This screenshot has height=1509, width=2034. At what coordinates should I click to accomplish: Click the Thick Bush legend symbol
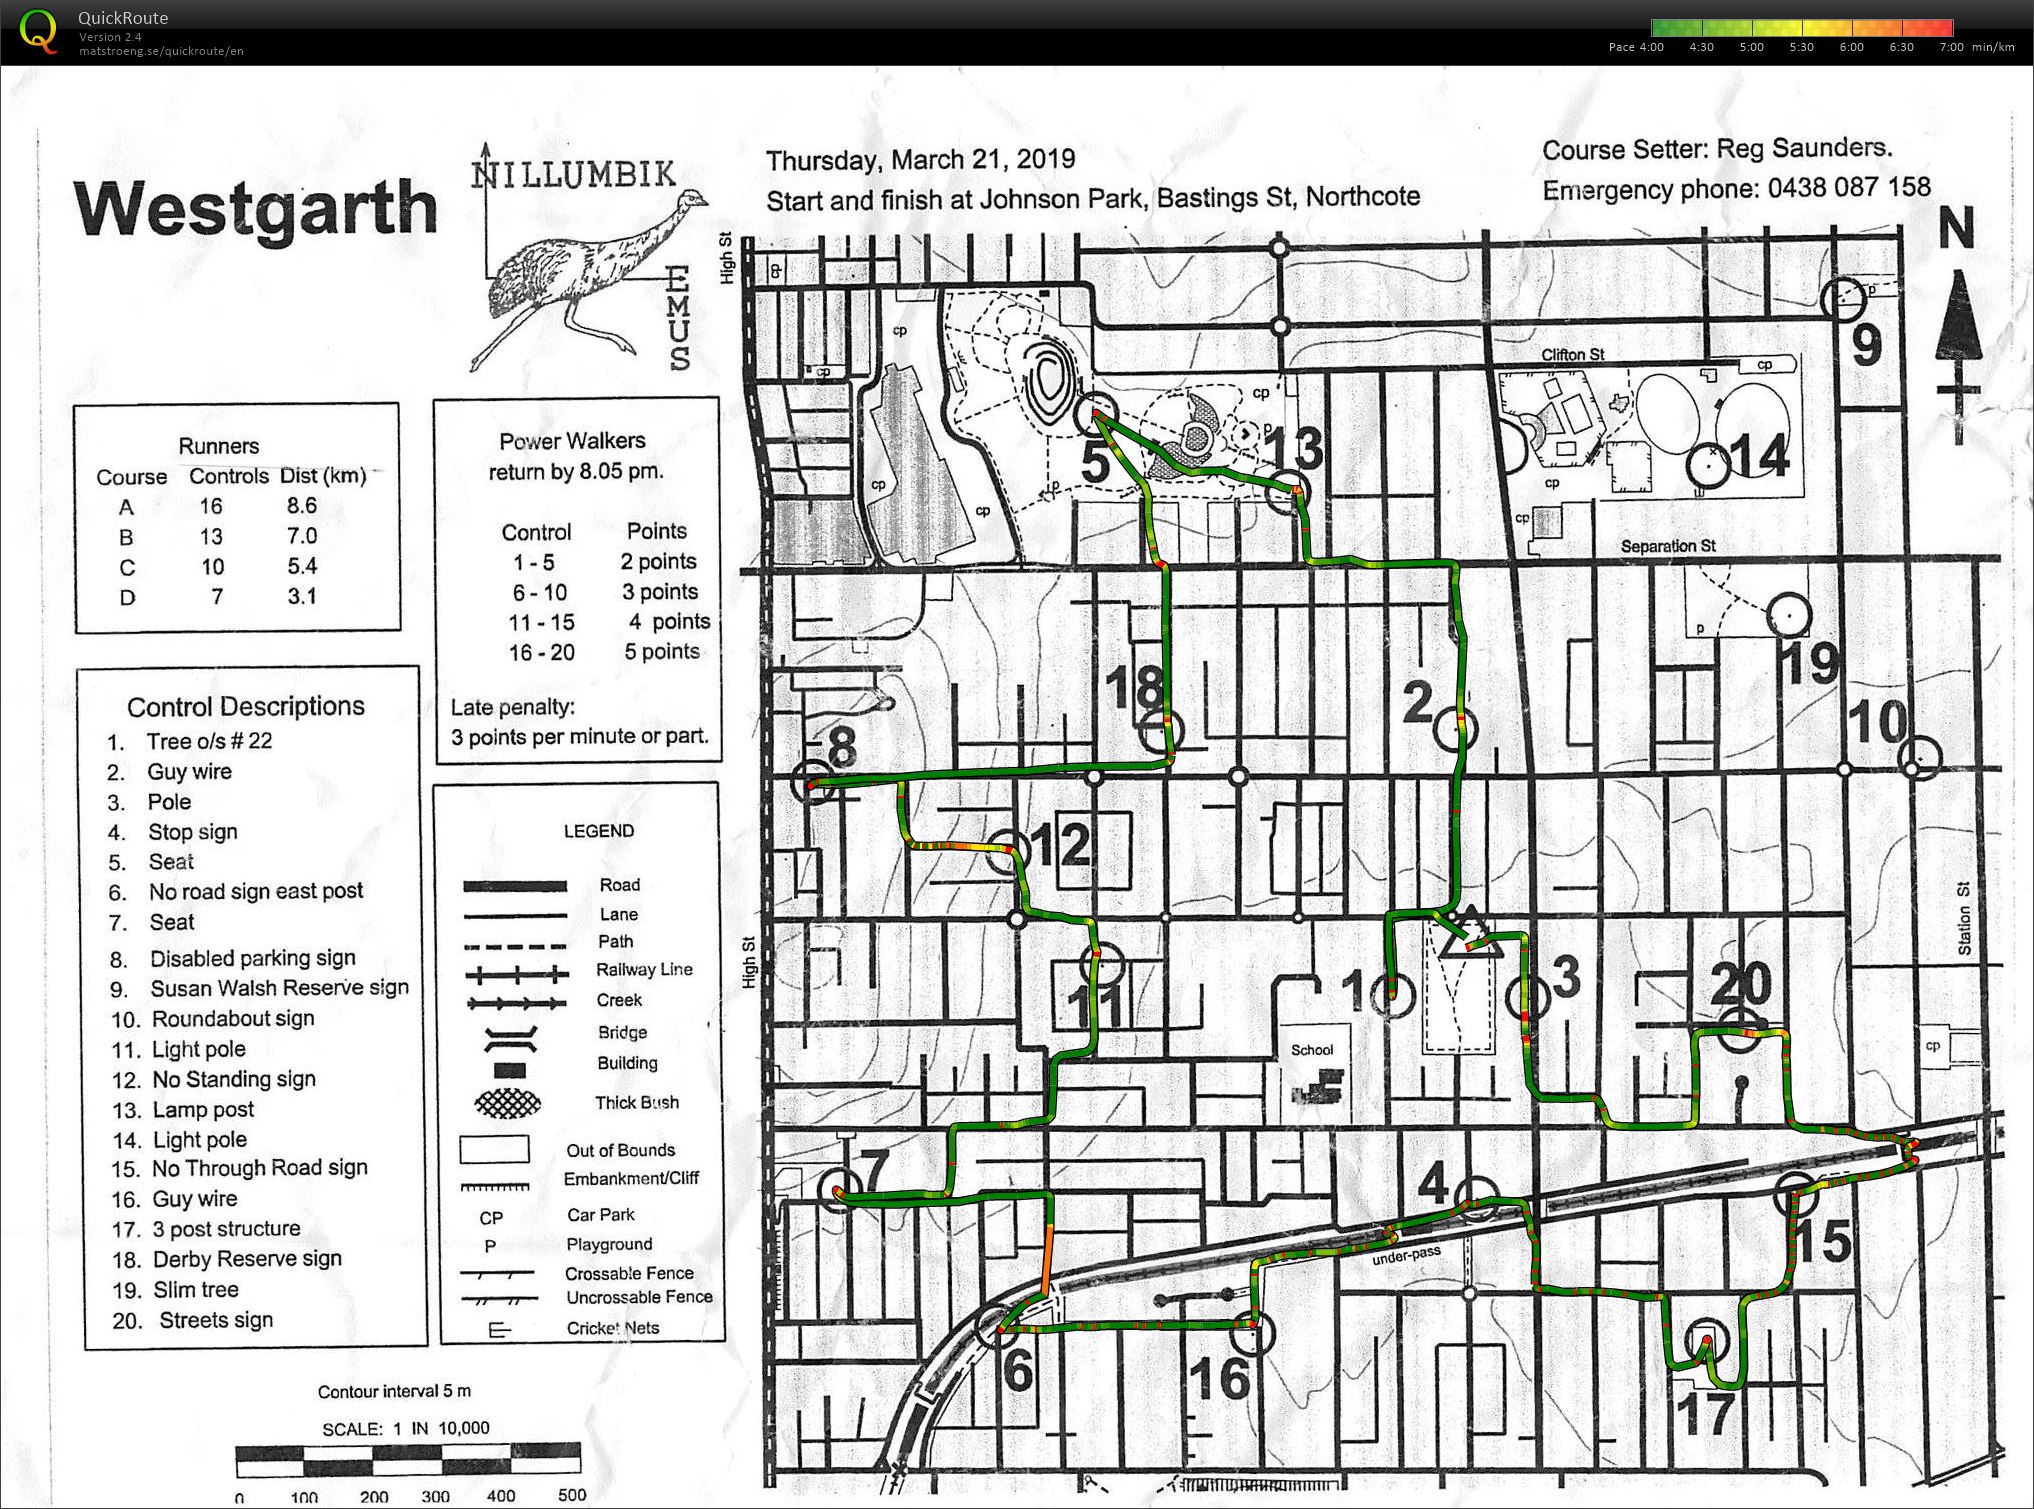[509, 1103]
